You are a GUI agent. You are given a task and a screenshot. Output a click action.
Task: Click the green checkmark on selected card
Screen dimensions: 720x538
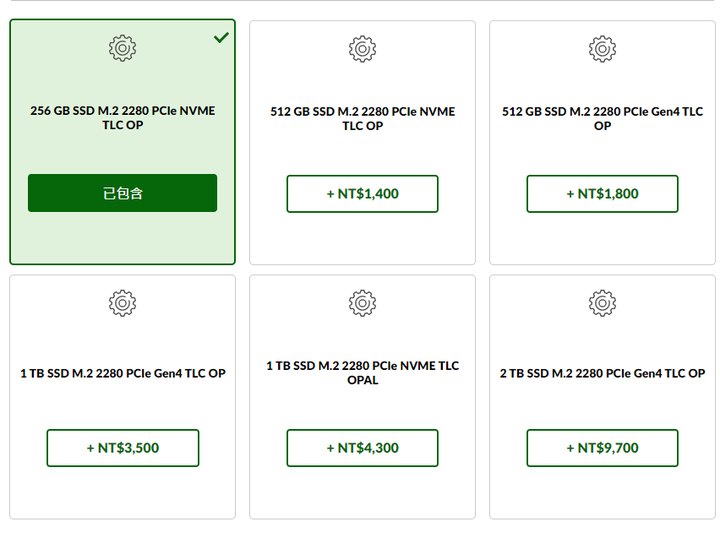pos(221,37)
